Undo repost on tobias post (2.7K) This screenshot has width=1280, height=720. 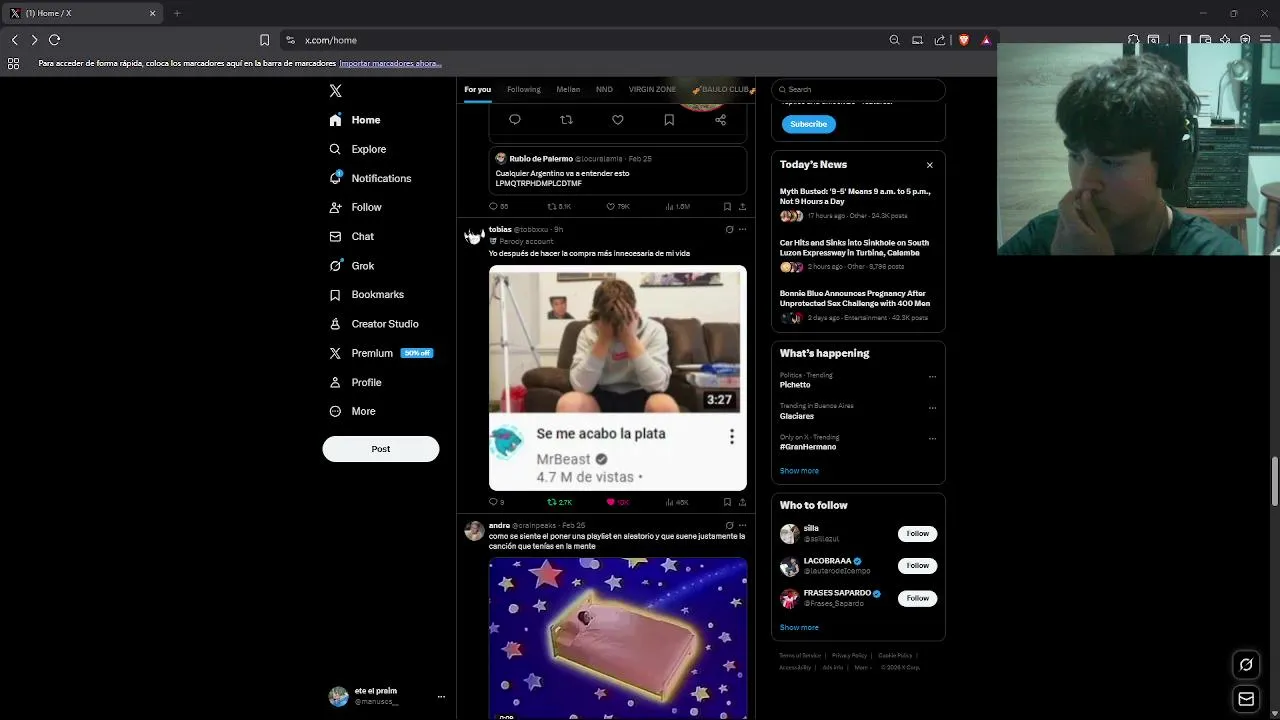[559, 502]
